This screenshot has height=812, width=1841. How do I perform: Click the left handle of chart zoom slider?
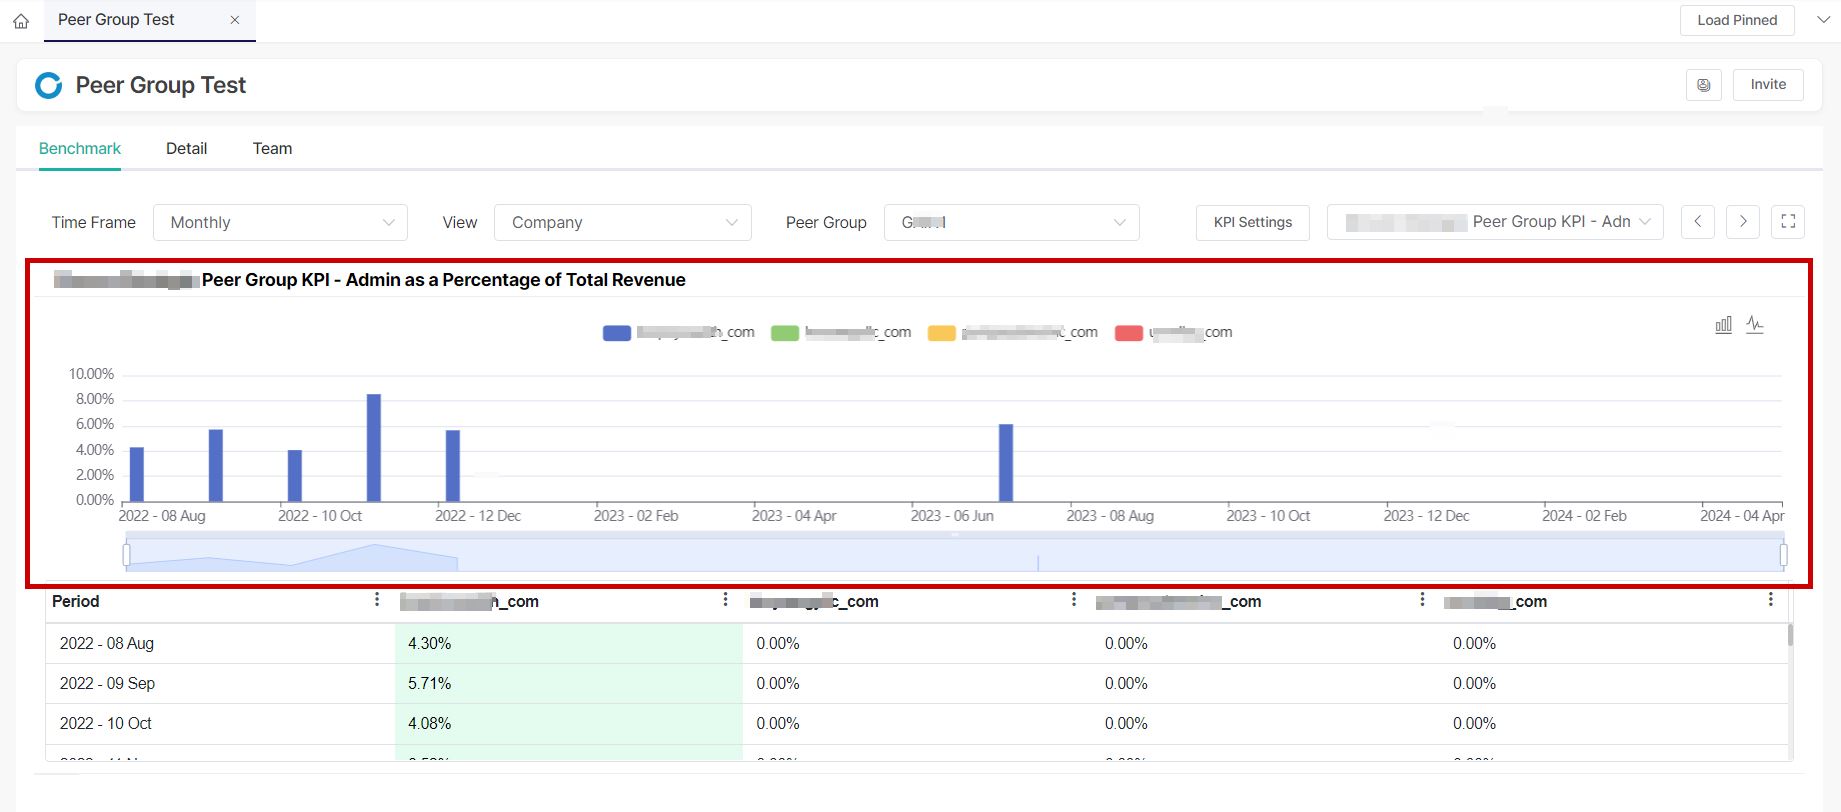126,554
